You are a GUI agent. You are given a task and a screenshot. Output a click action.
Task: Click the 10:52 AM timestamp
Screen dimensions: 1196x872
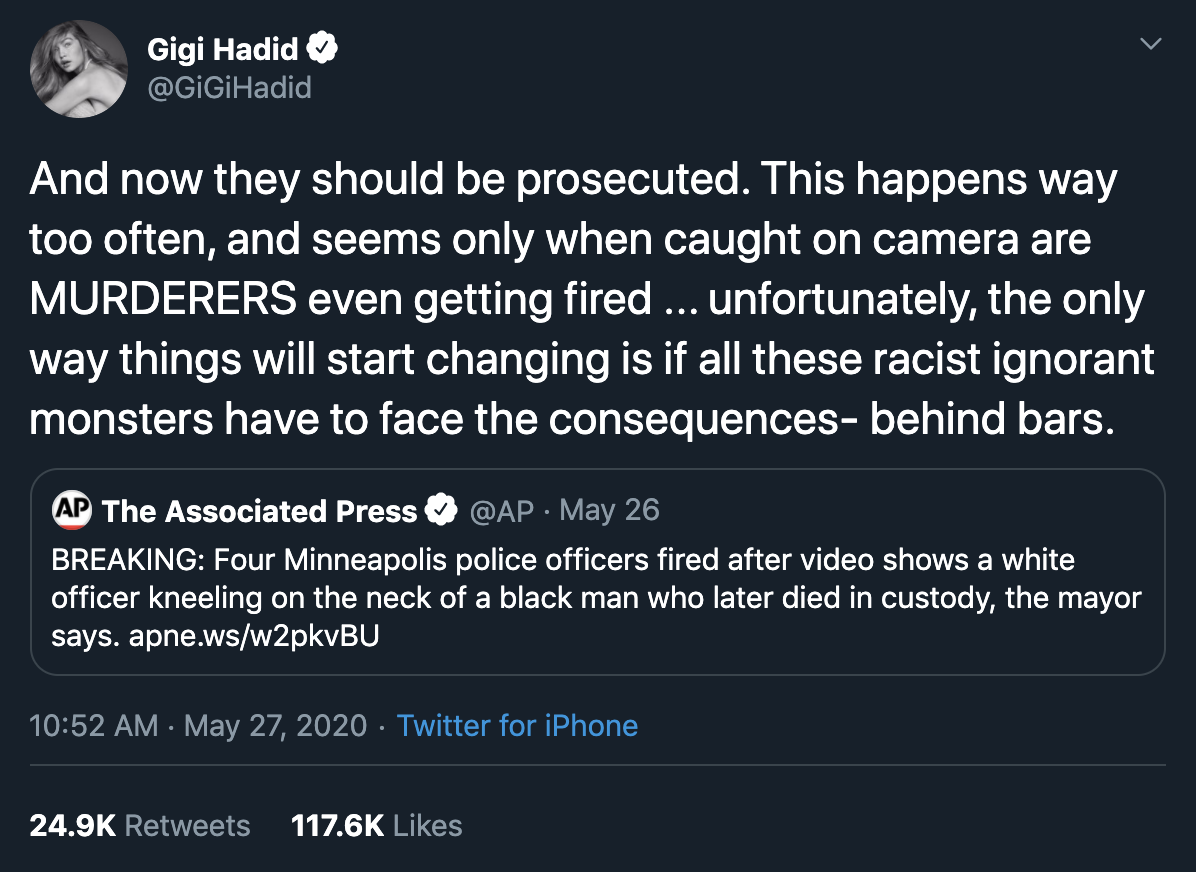coord(94,725)
